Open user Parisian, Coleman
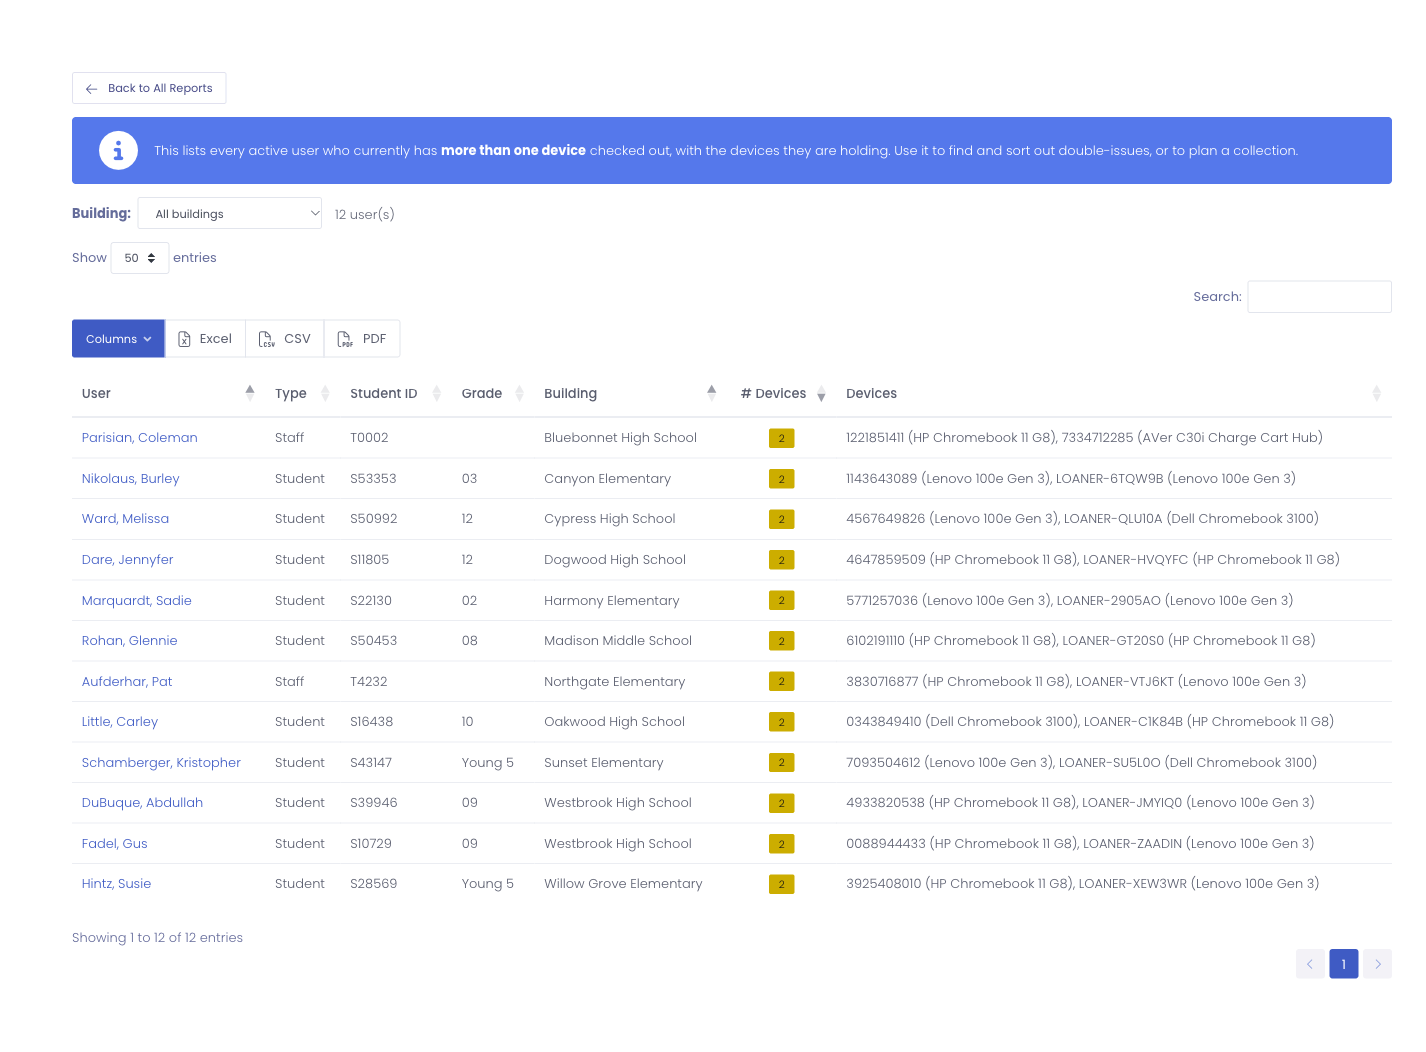The height and width of the screenshot is (1052, 1426). pos(140,438)
